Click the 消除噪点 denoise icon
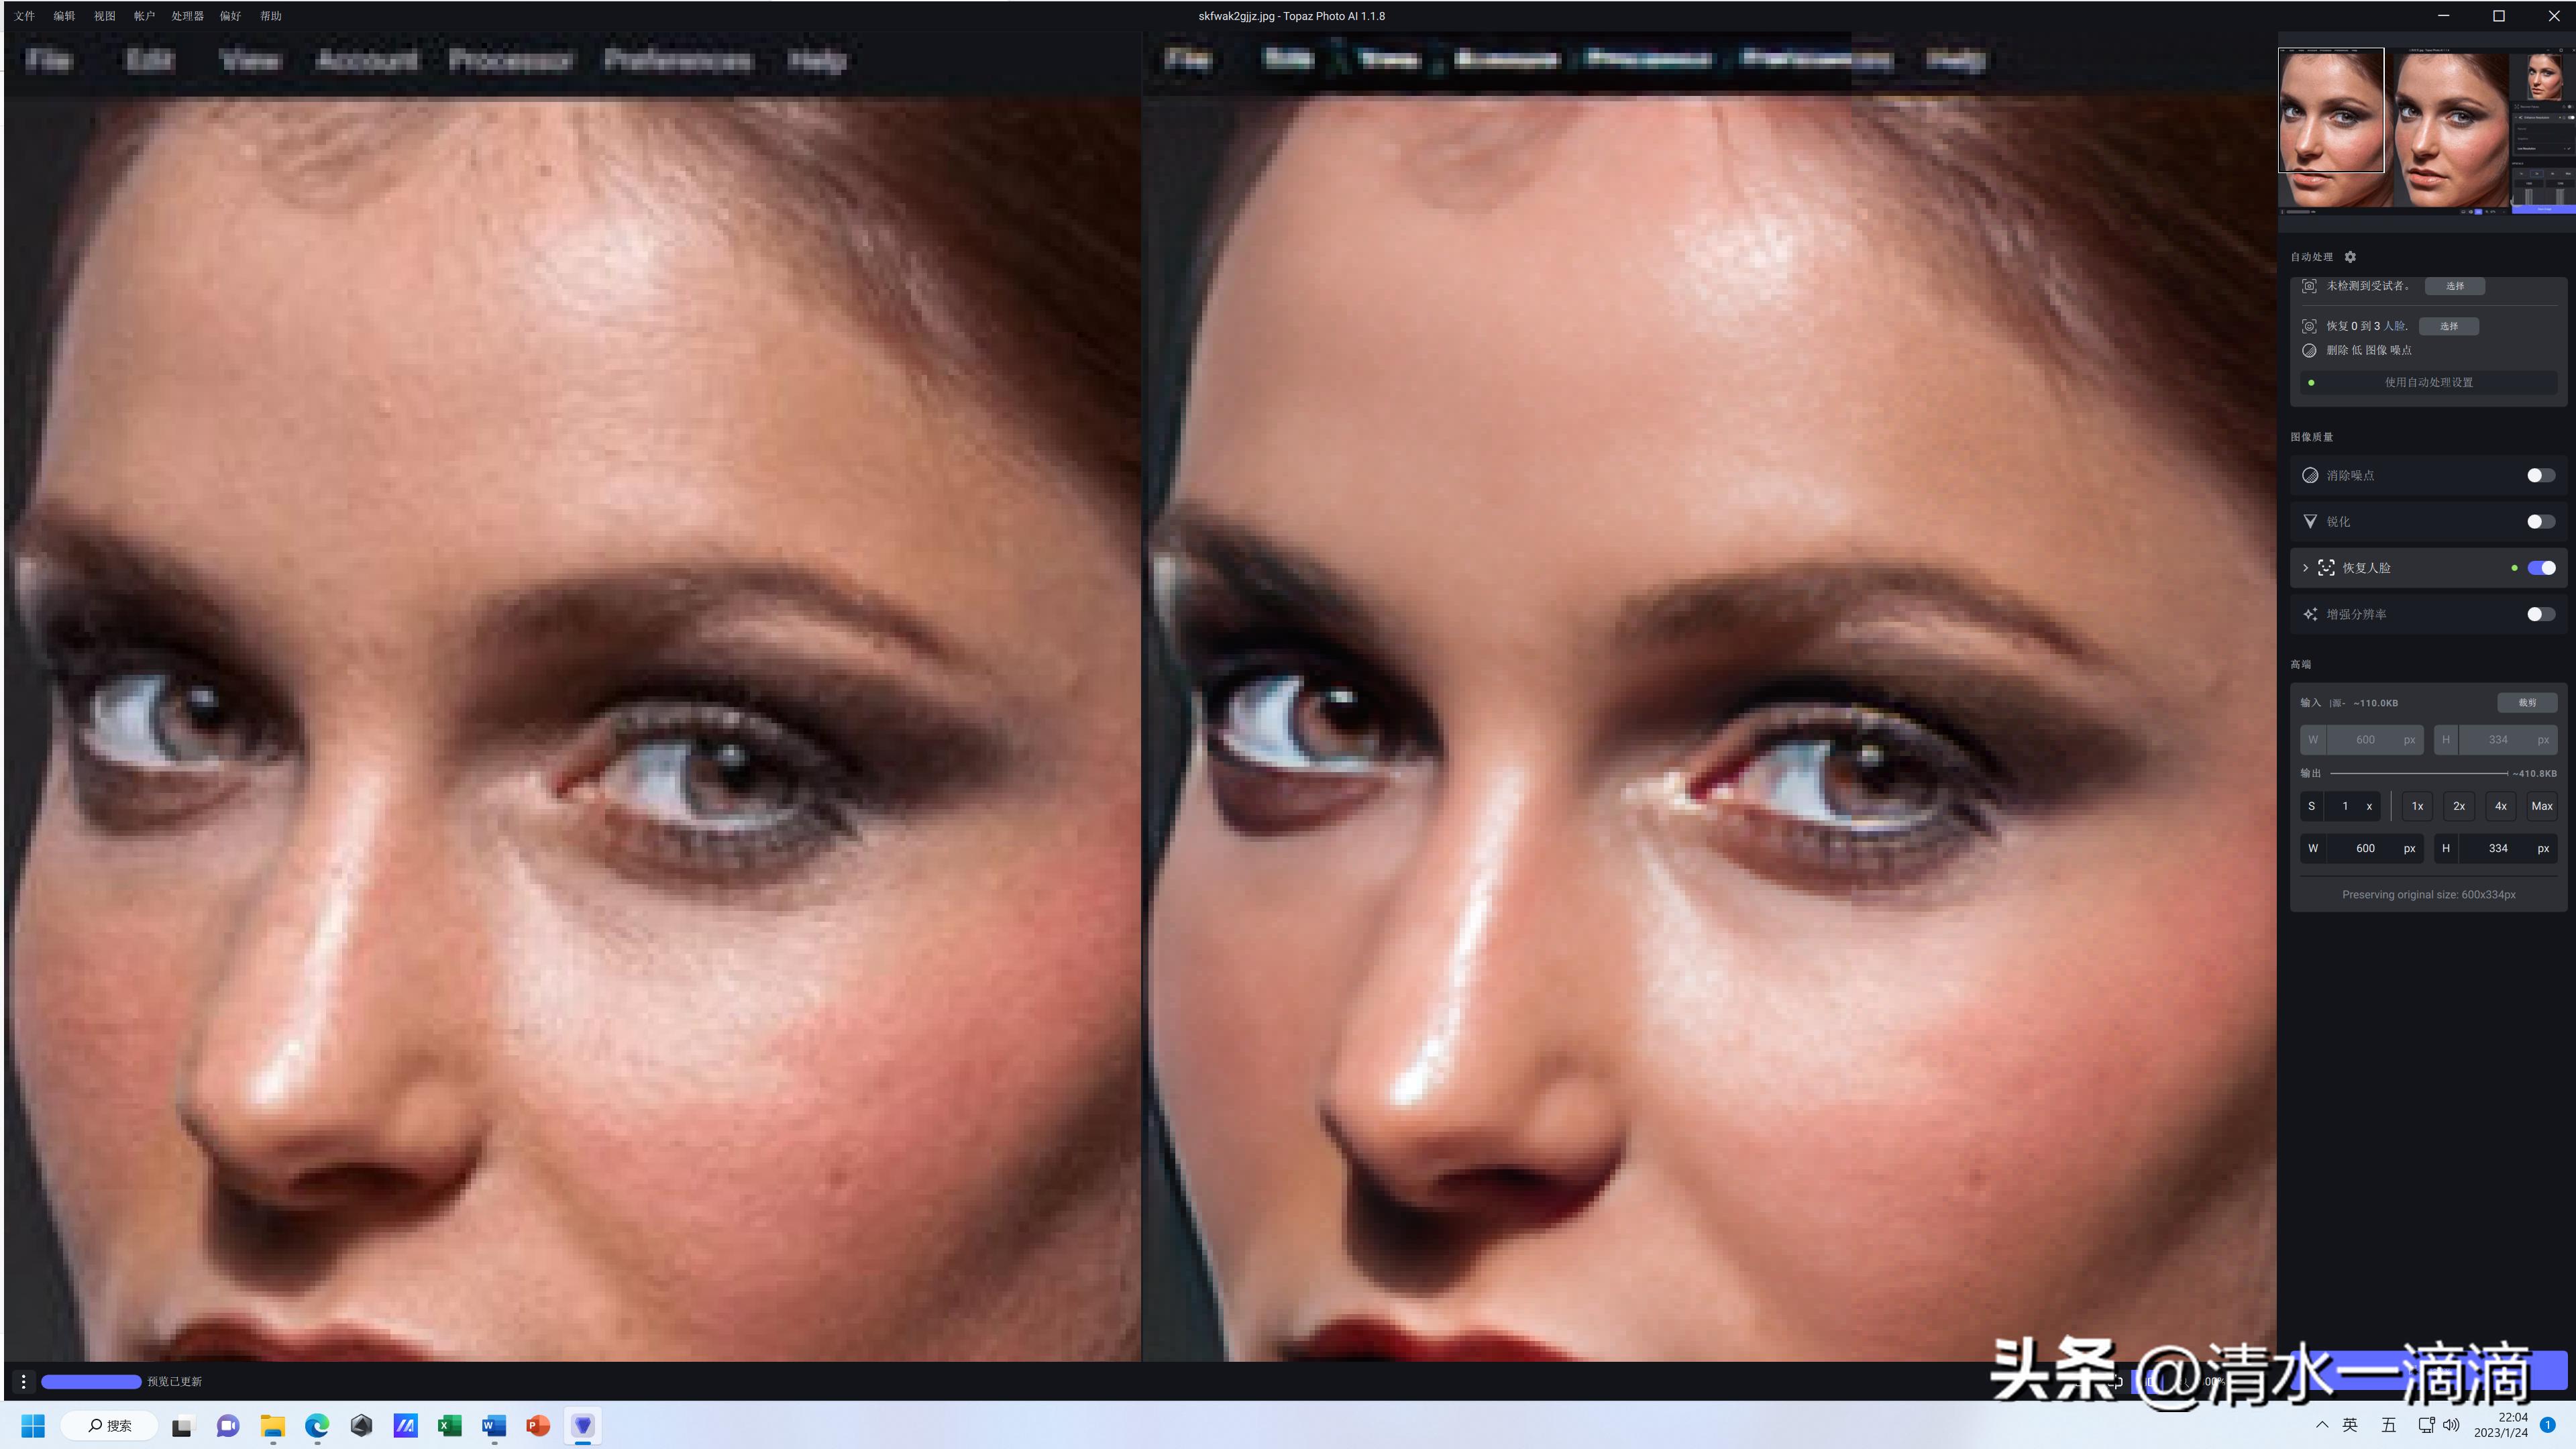 click(x=2310, y=475)
